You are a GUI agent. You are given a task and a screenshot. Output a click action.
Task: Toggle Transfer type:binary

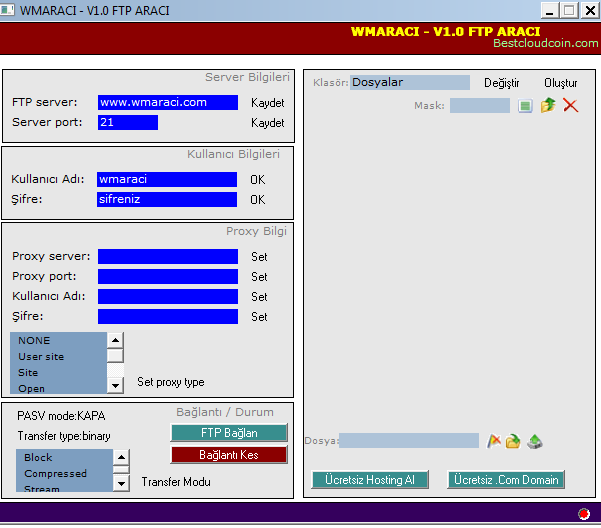pyautogui.click(x=64, y=436)
